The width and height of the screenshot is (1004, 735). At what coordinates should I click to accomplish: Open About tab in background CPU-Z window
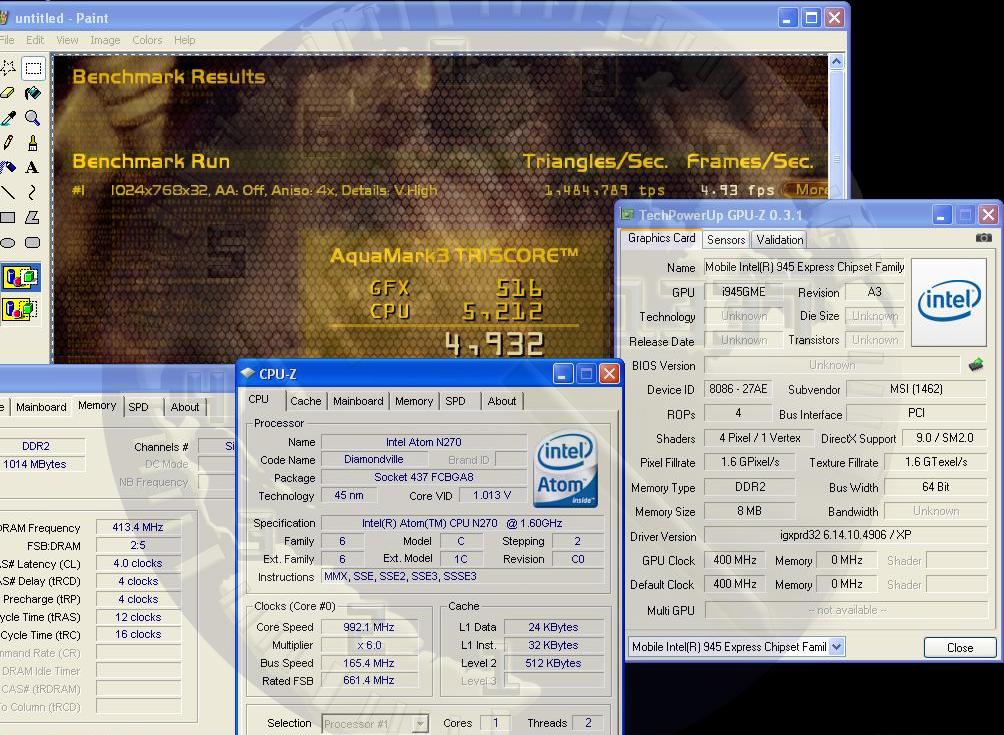pos(184,407)
